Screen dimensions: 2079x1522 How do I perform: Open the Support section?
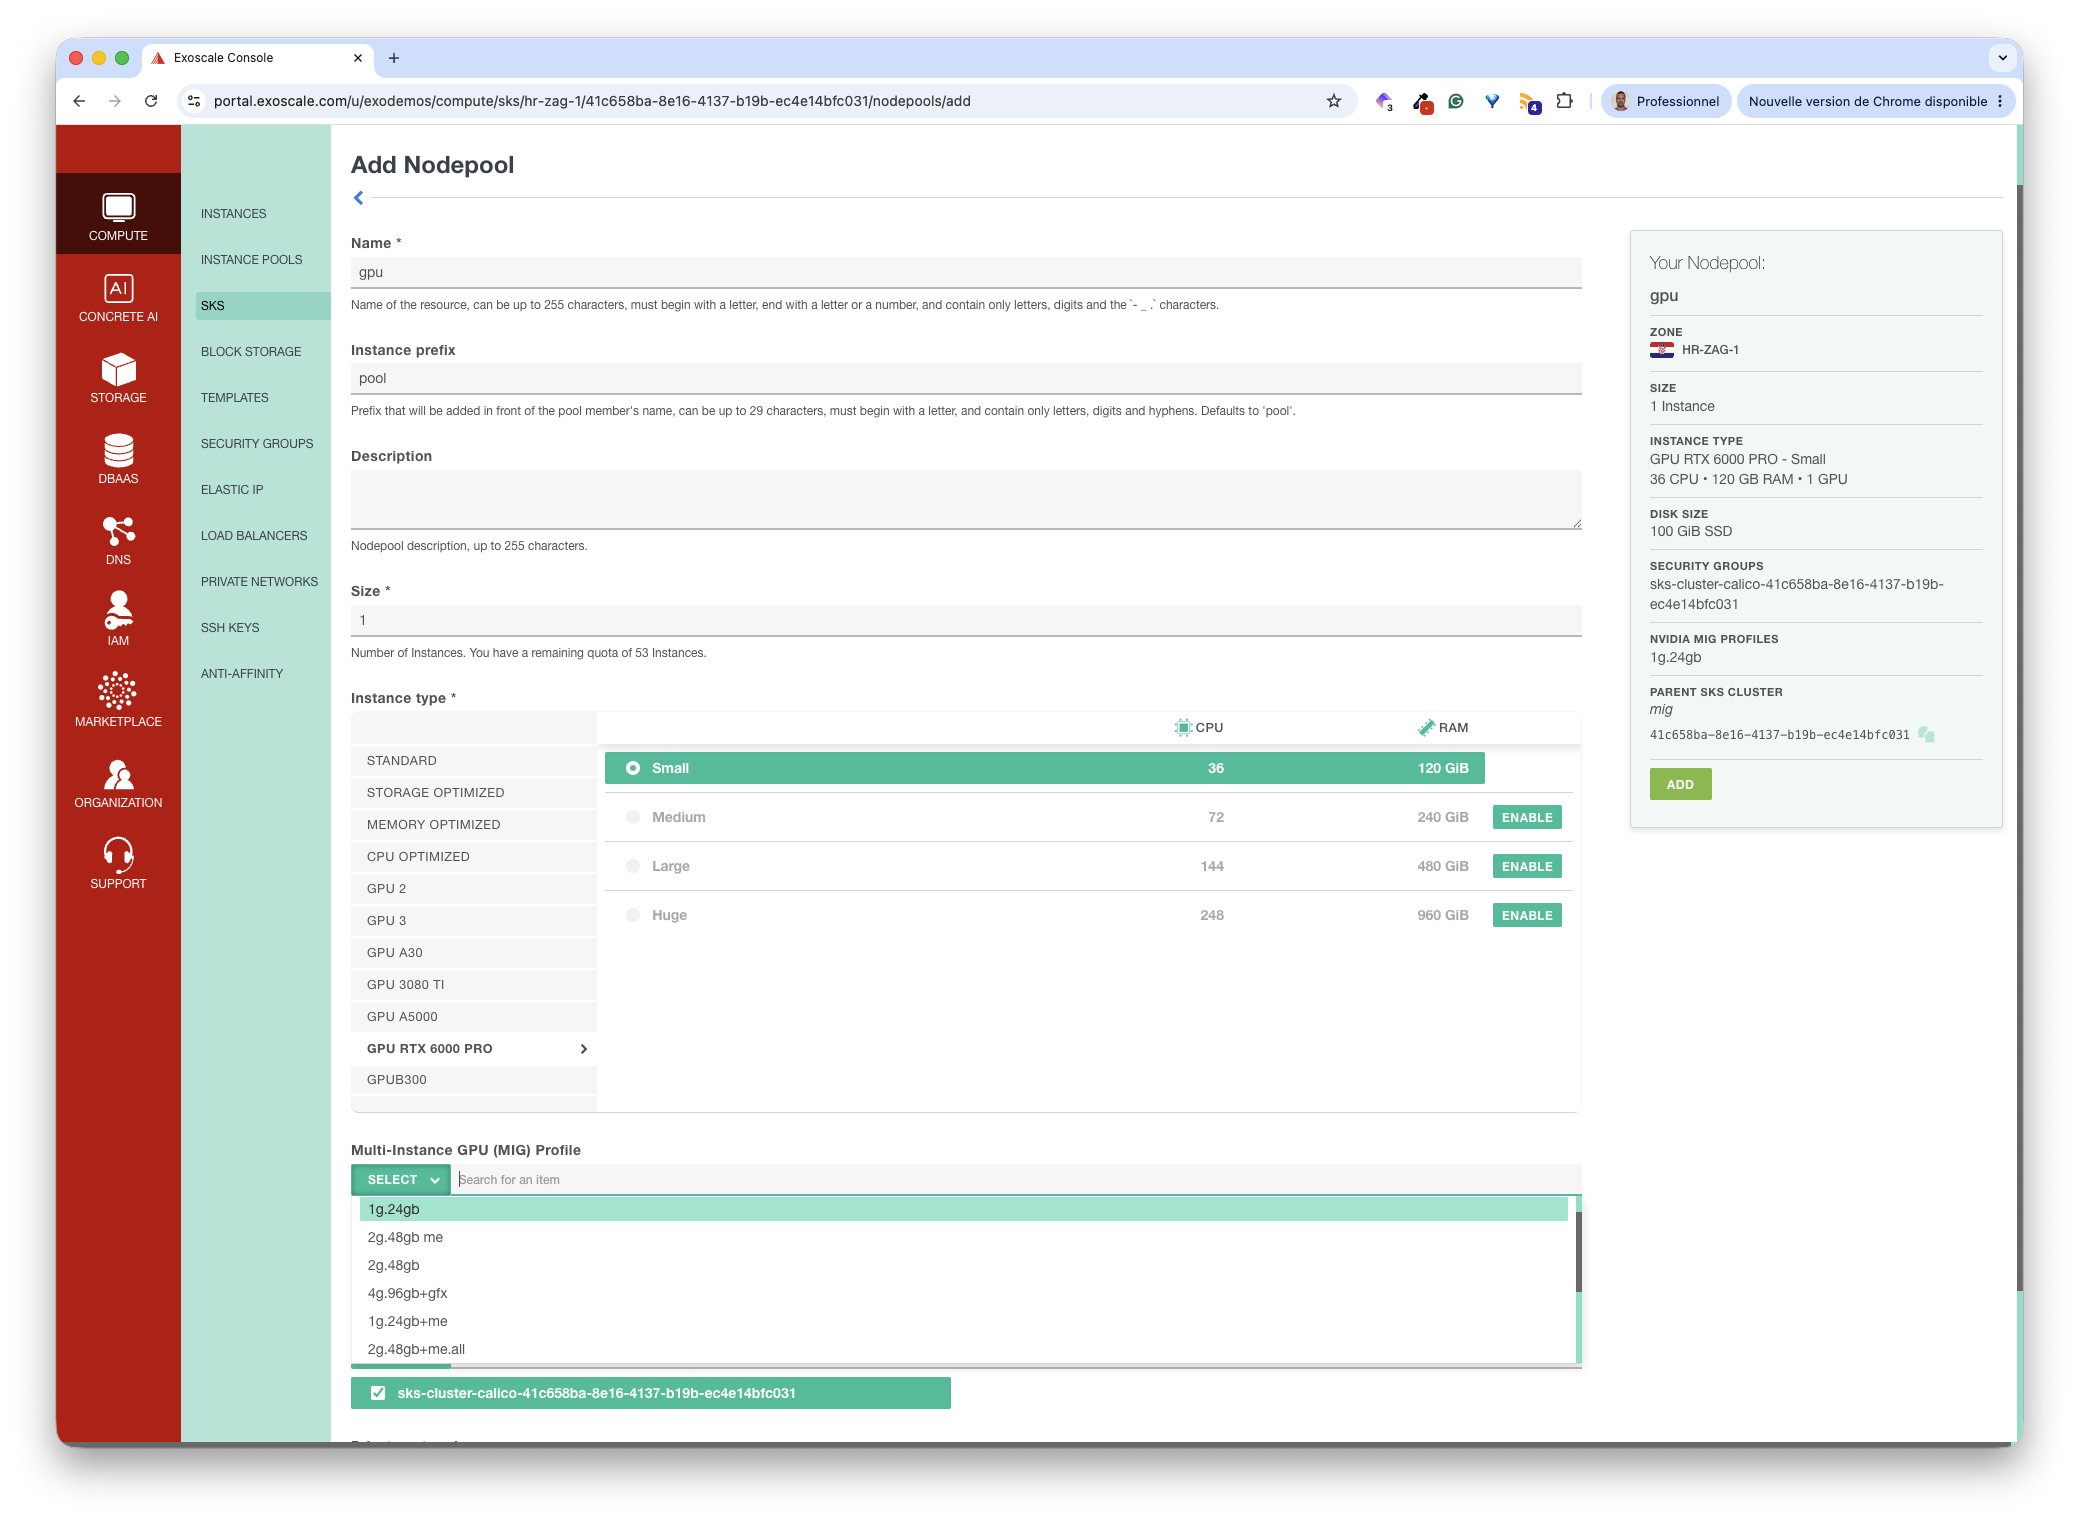tap(118, 863)
